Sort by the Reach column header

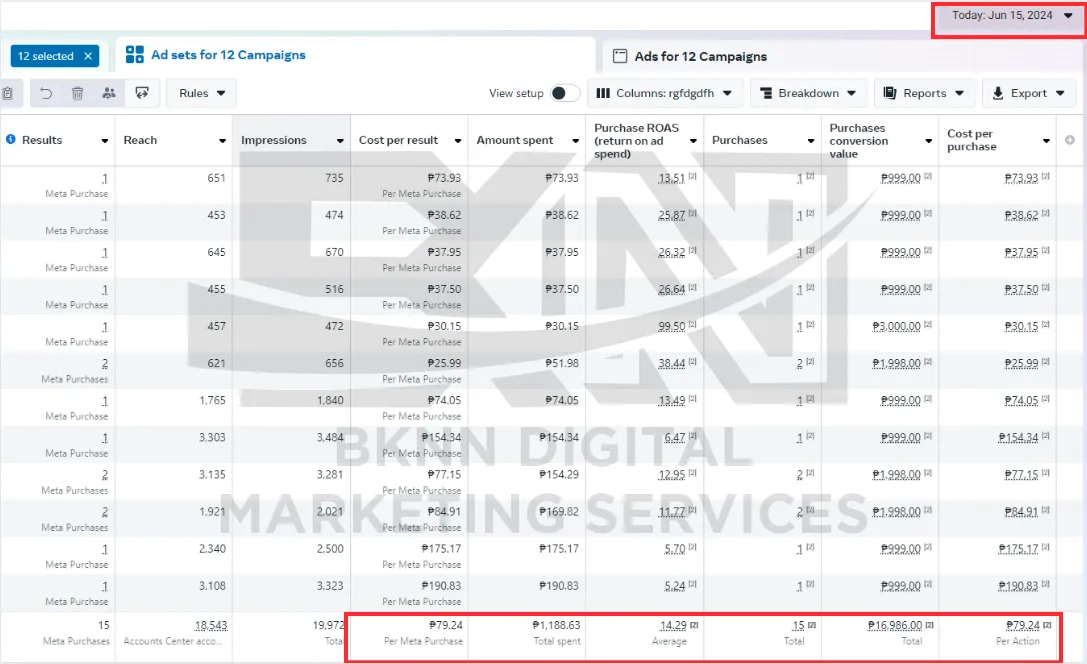(140, 140)
